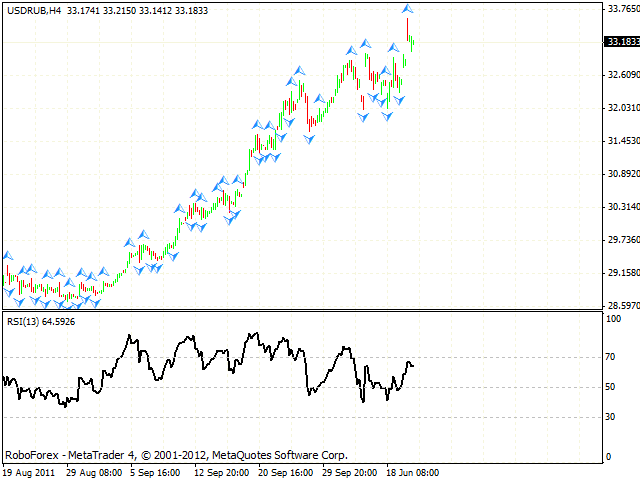Click the 33.7650 price axis label

point(622,9)
